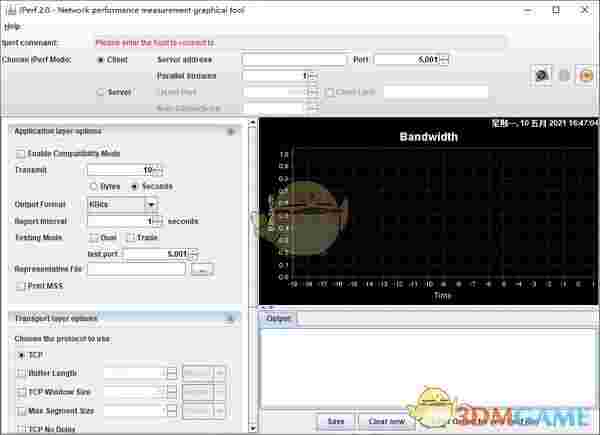Select the Seconds radio button
Viewport: 600px width, 435px height.
click(x=134, y=187)
